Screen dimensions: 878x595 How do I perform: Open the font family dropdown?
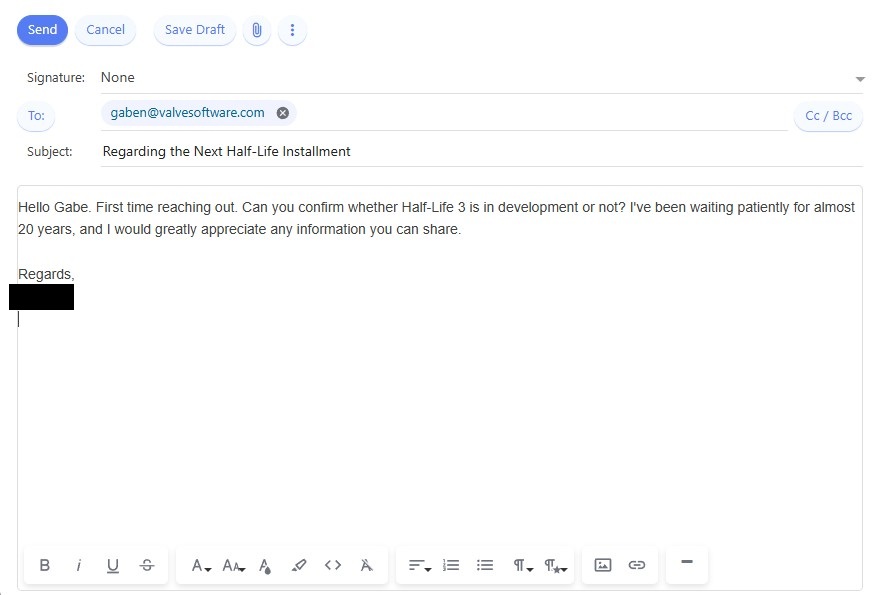point(200,565)
